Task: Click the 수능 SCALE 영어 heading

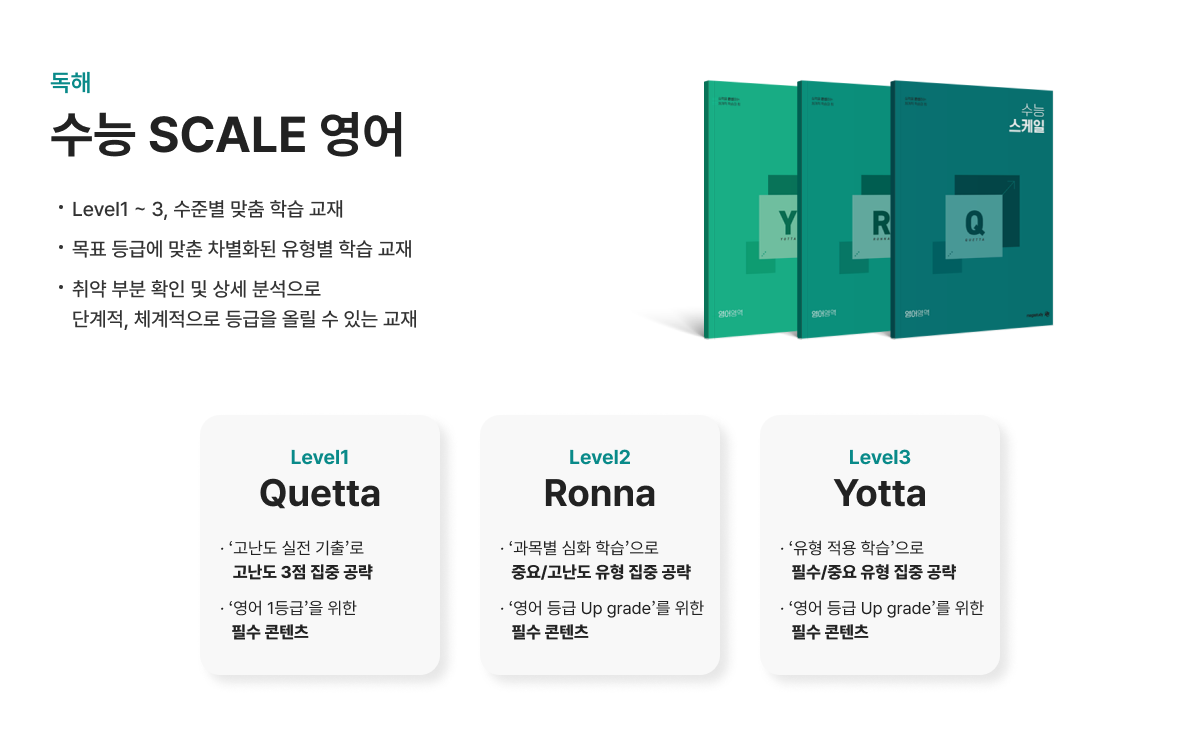Action: [x=227, y=136]
